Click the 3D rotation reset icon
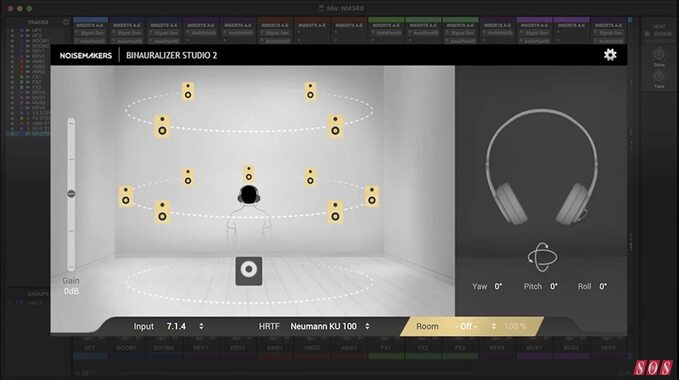Image resolution: width=679 pixels, height=380 pixels. (x=542, y=257)
